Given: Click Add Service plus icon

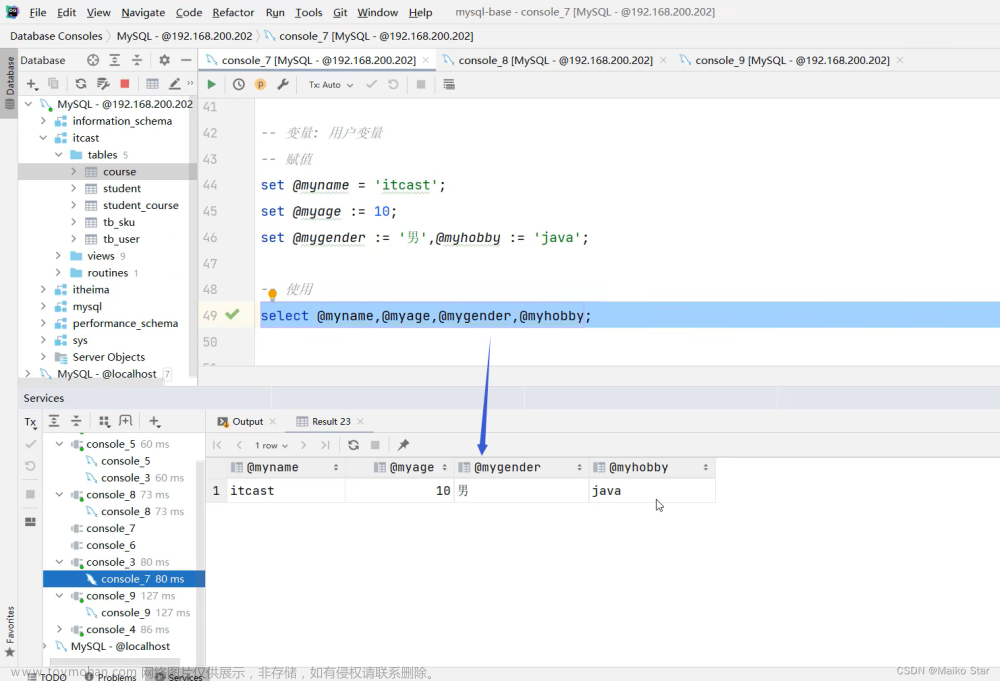Looking at the screenshot, I should click(x=154, y=421).
